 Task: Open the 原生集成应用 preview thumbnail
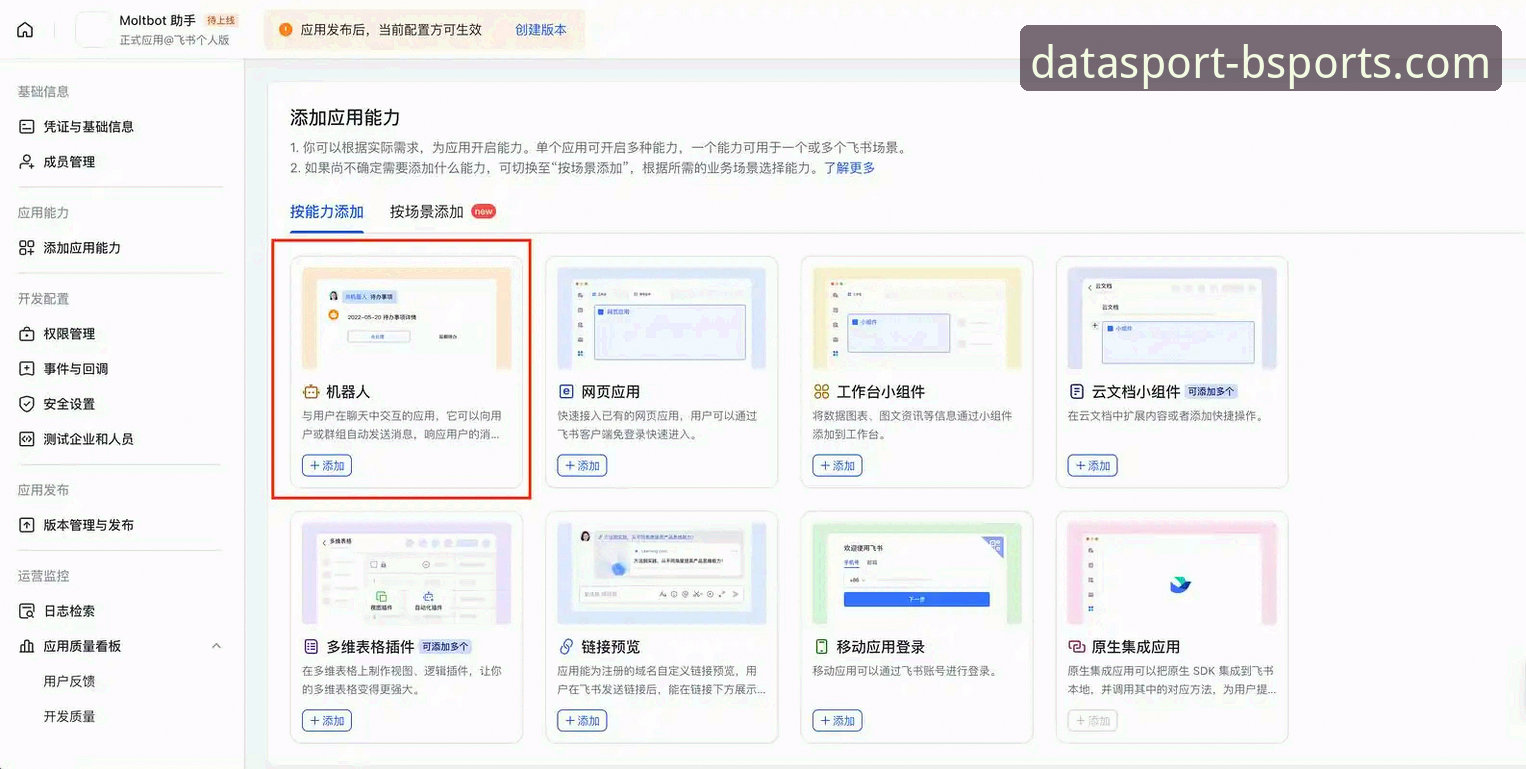(1172, 574)
